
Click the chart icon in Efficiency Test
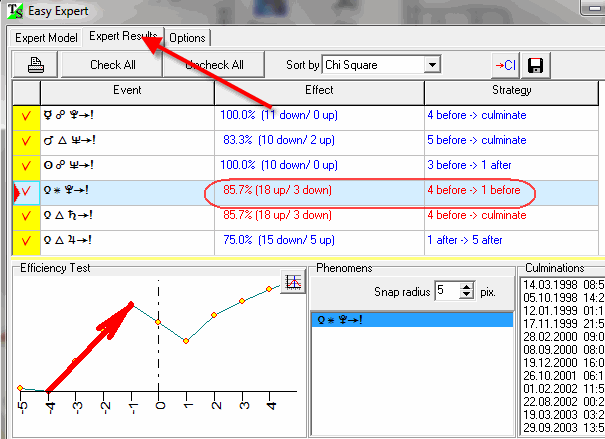(293, 283)
